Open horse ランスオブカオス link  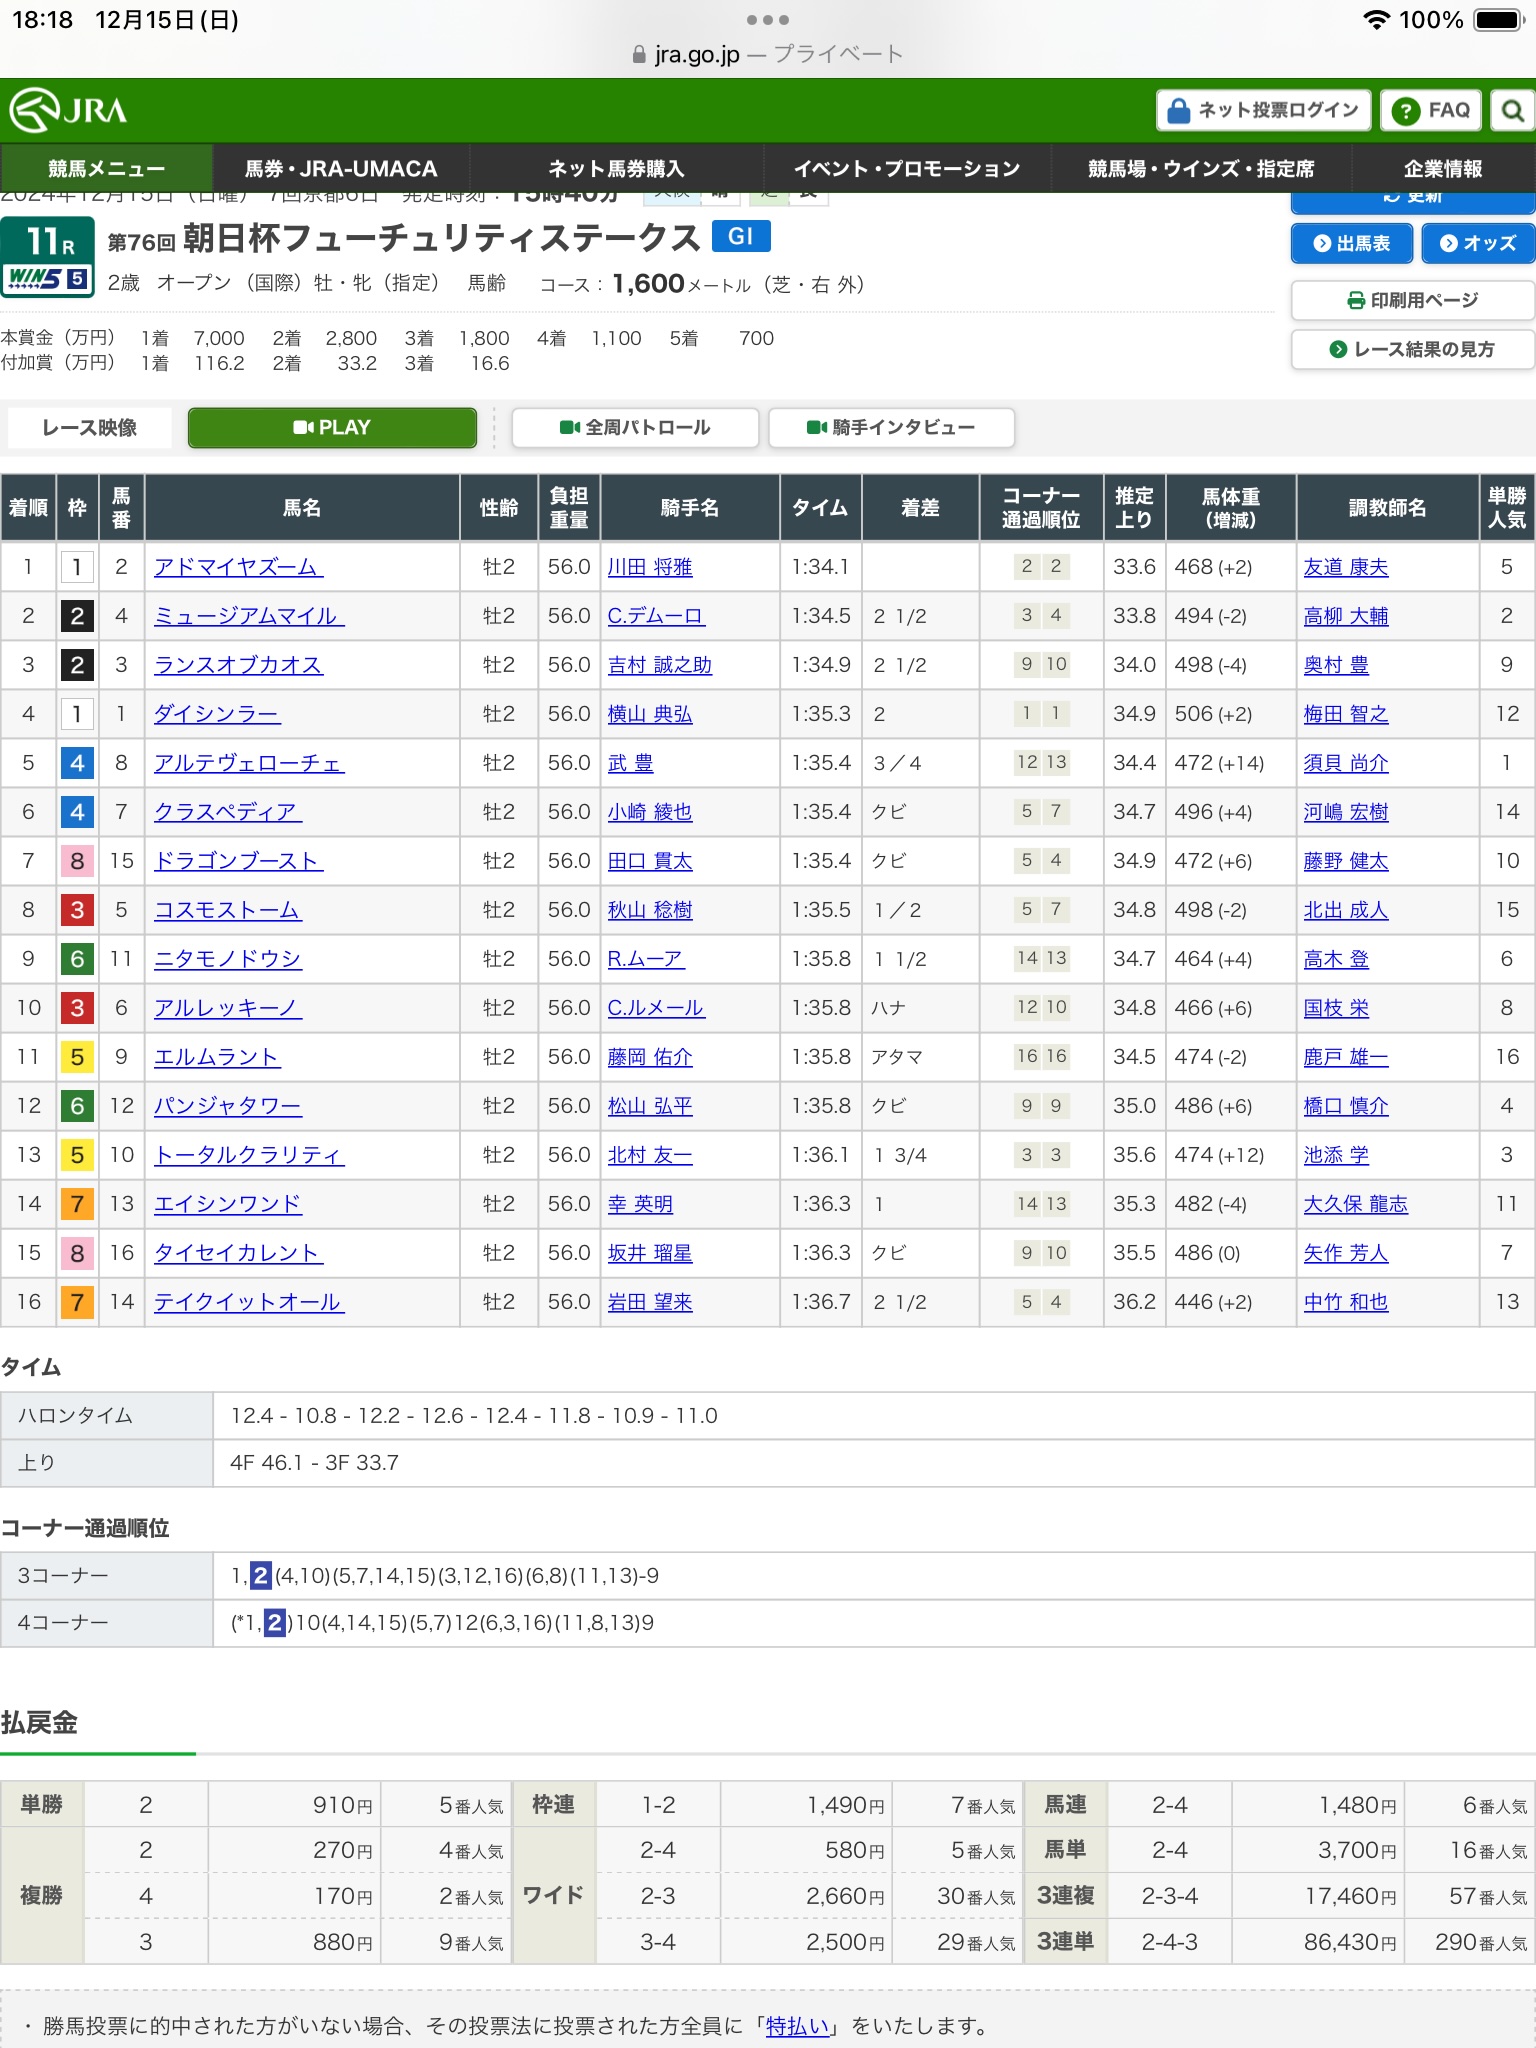tap(238, 665)
